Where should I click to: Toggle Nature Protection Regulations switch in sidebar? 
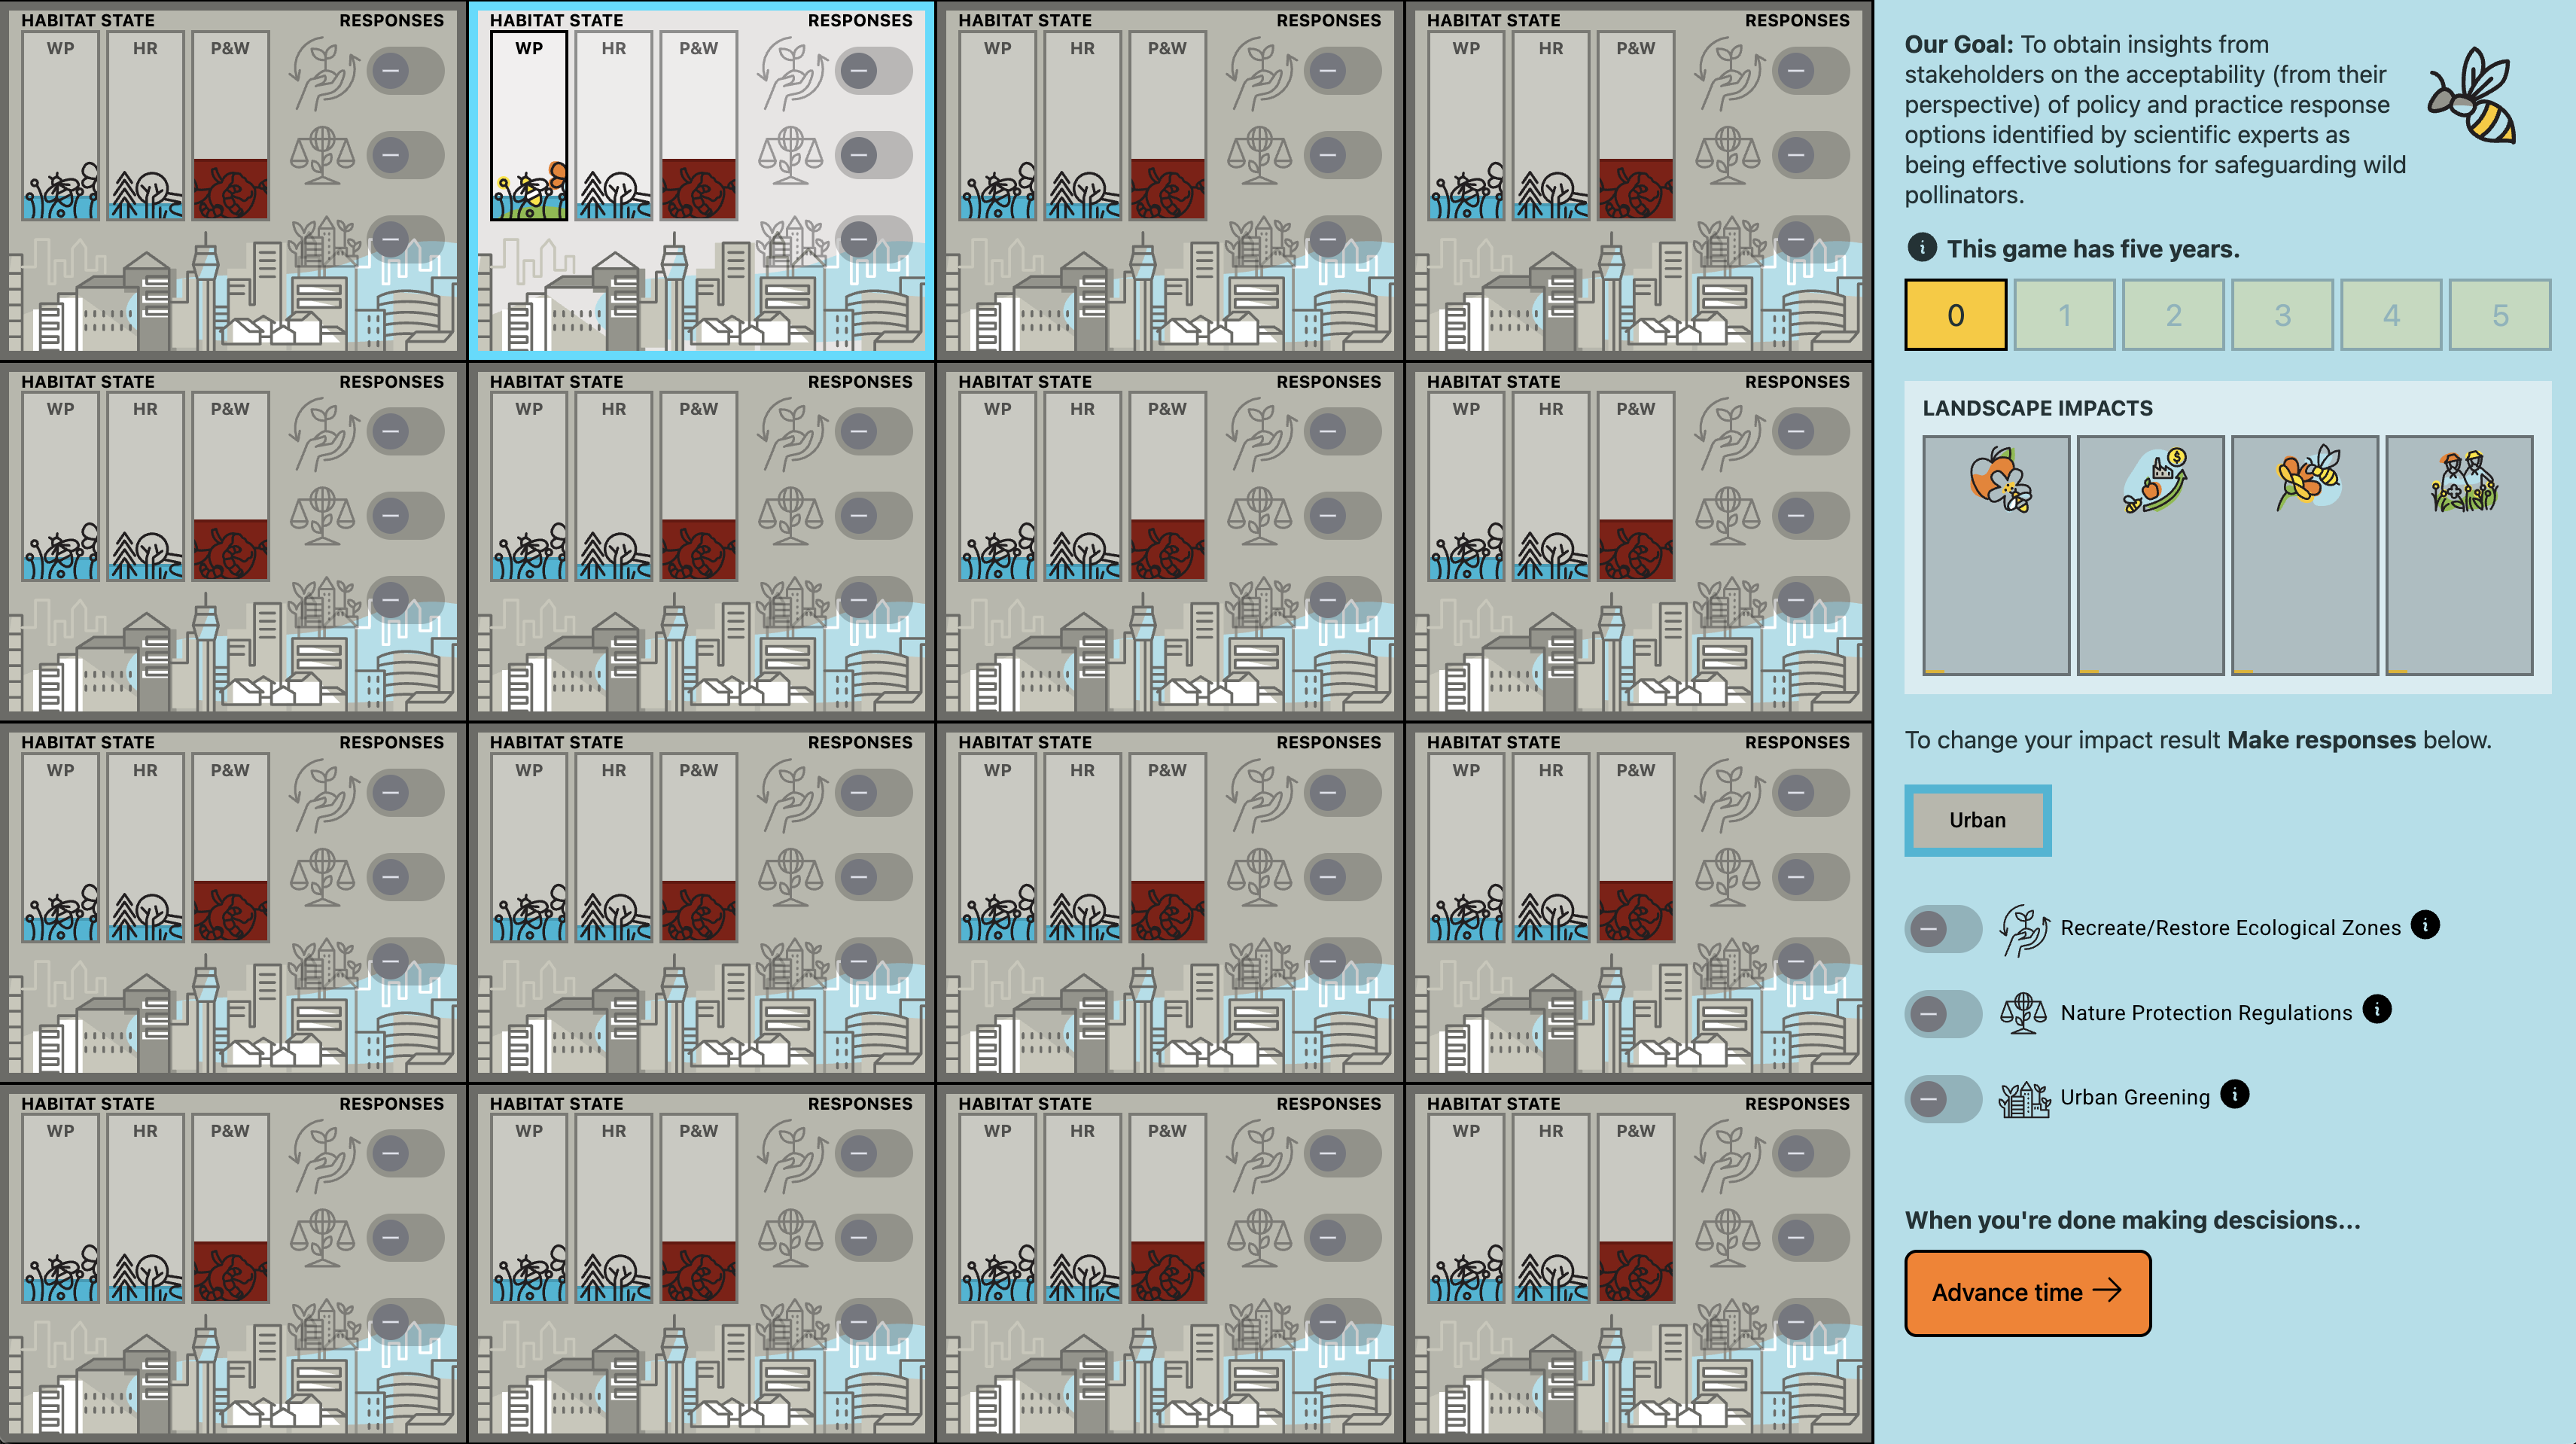(1942, 1014)
